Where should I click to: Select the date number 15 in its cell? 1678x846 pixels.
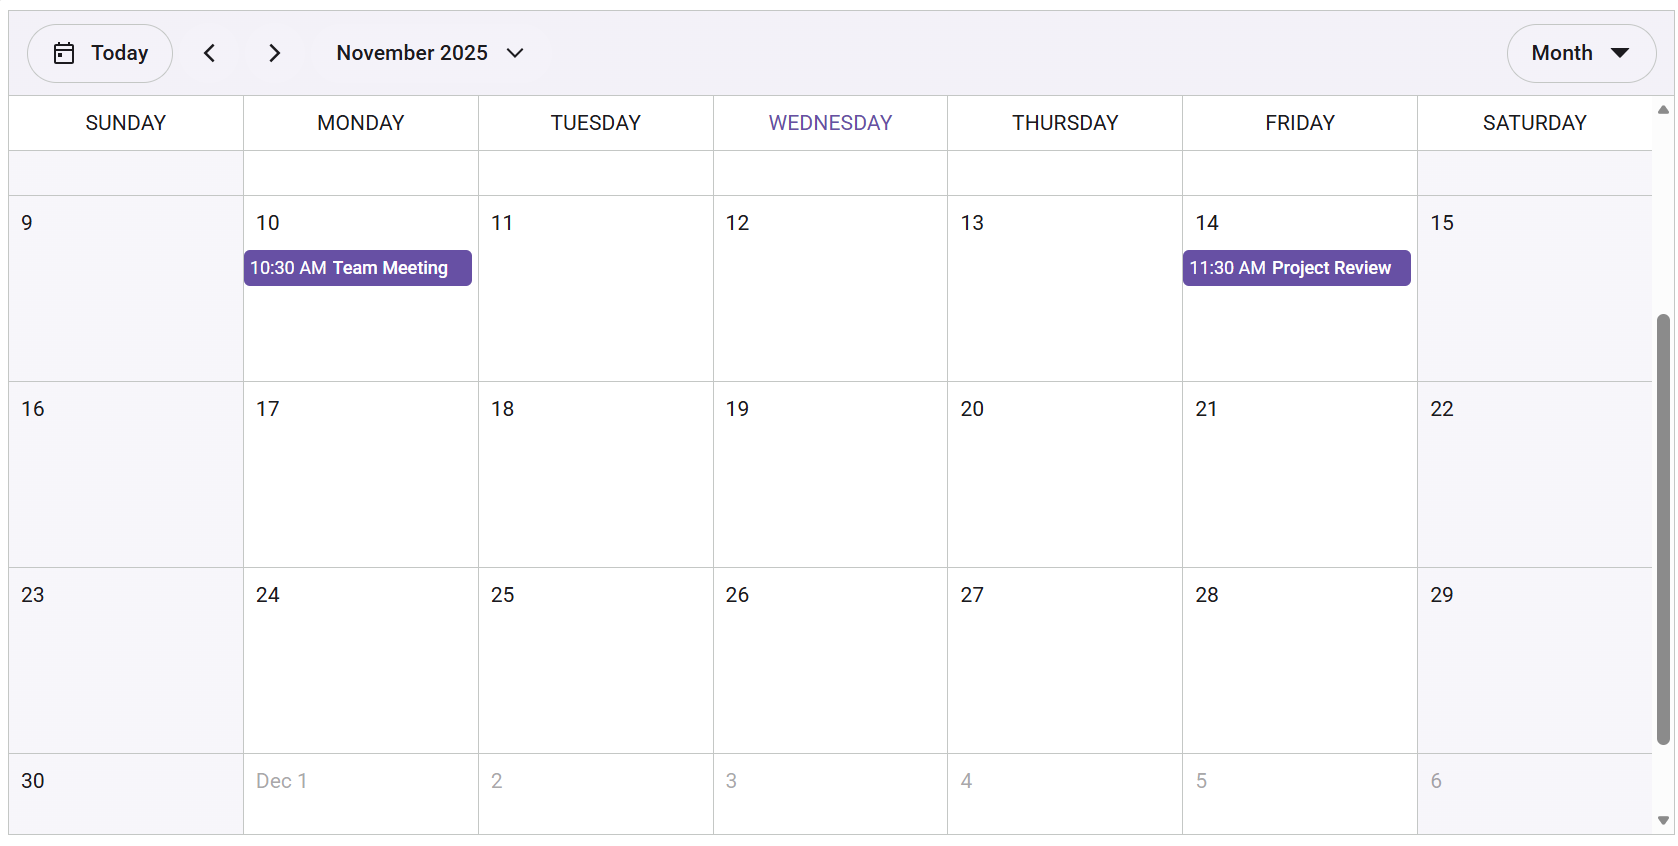click(1441, 223)
